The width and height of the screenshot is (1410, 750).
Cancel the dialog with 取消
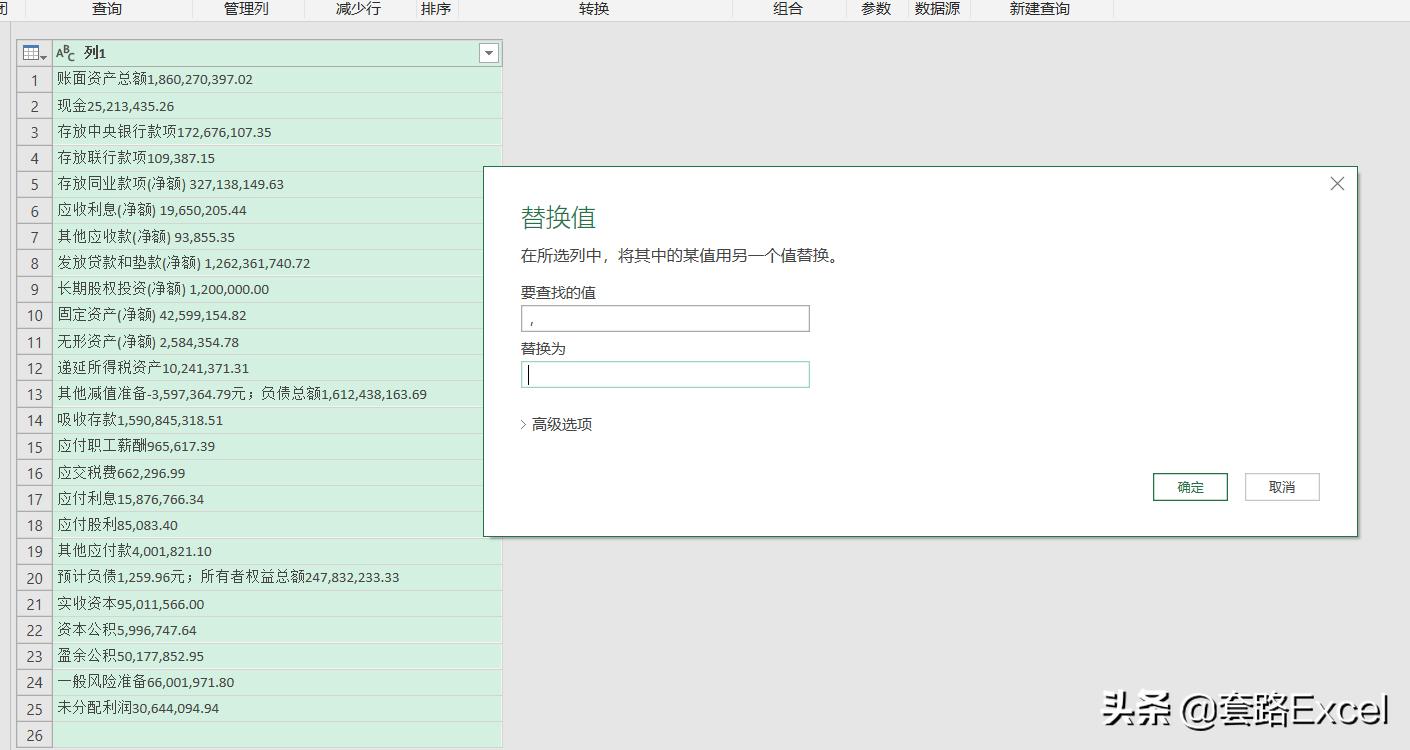(1282, 487)
